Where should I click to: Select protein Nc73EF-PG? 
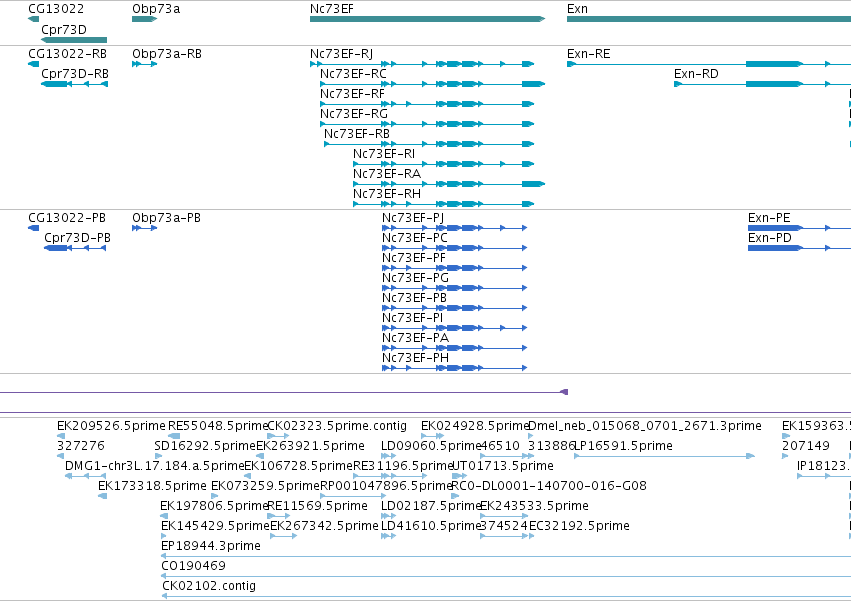point(415,278)
